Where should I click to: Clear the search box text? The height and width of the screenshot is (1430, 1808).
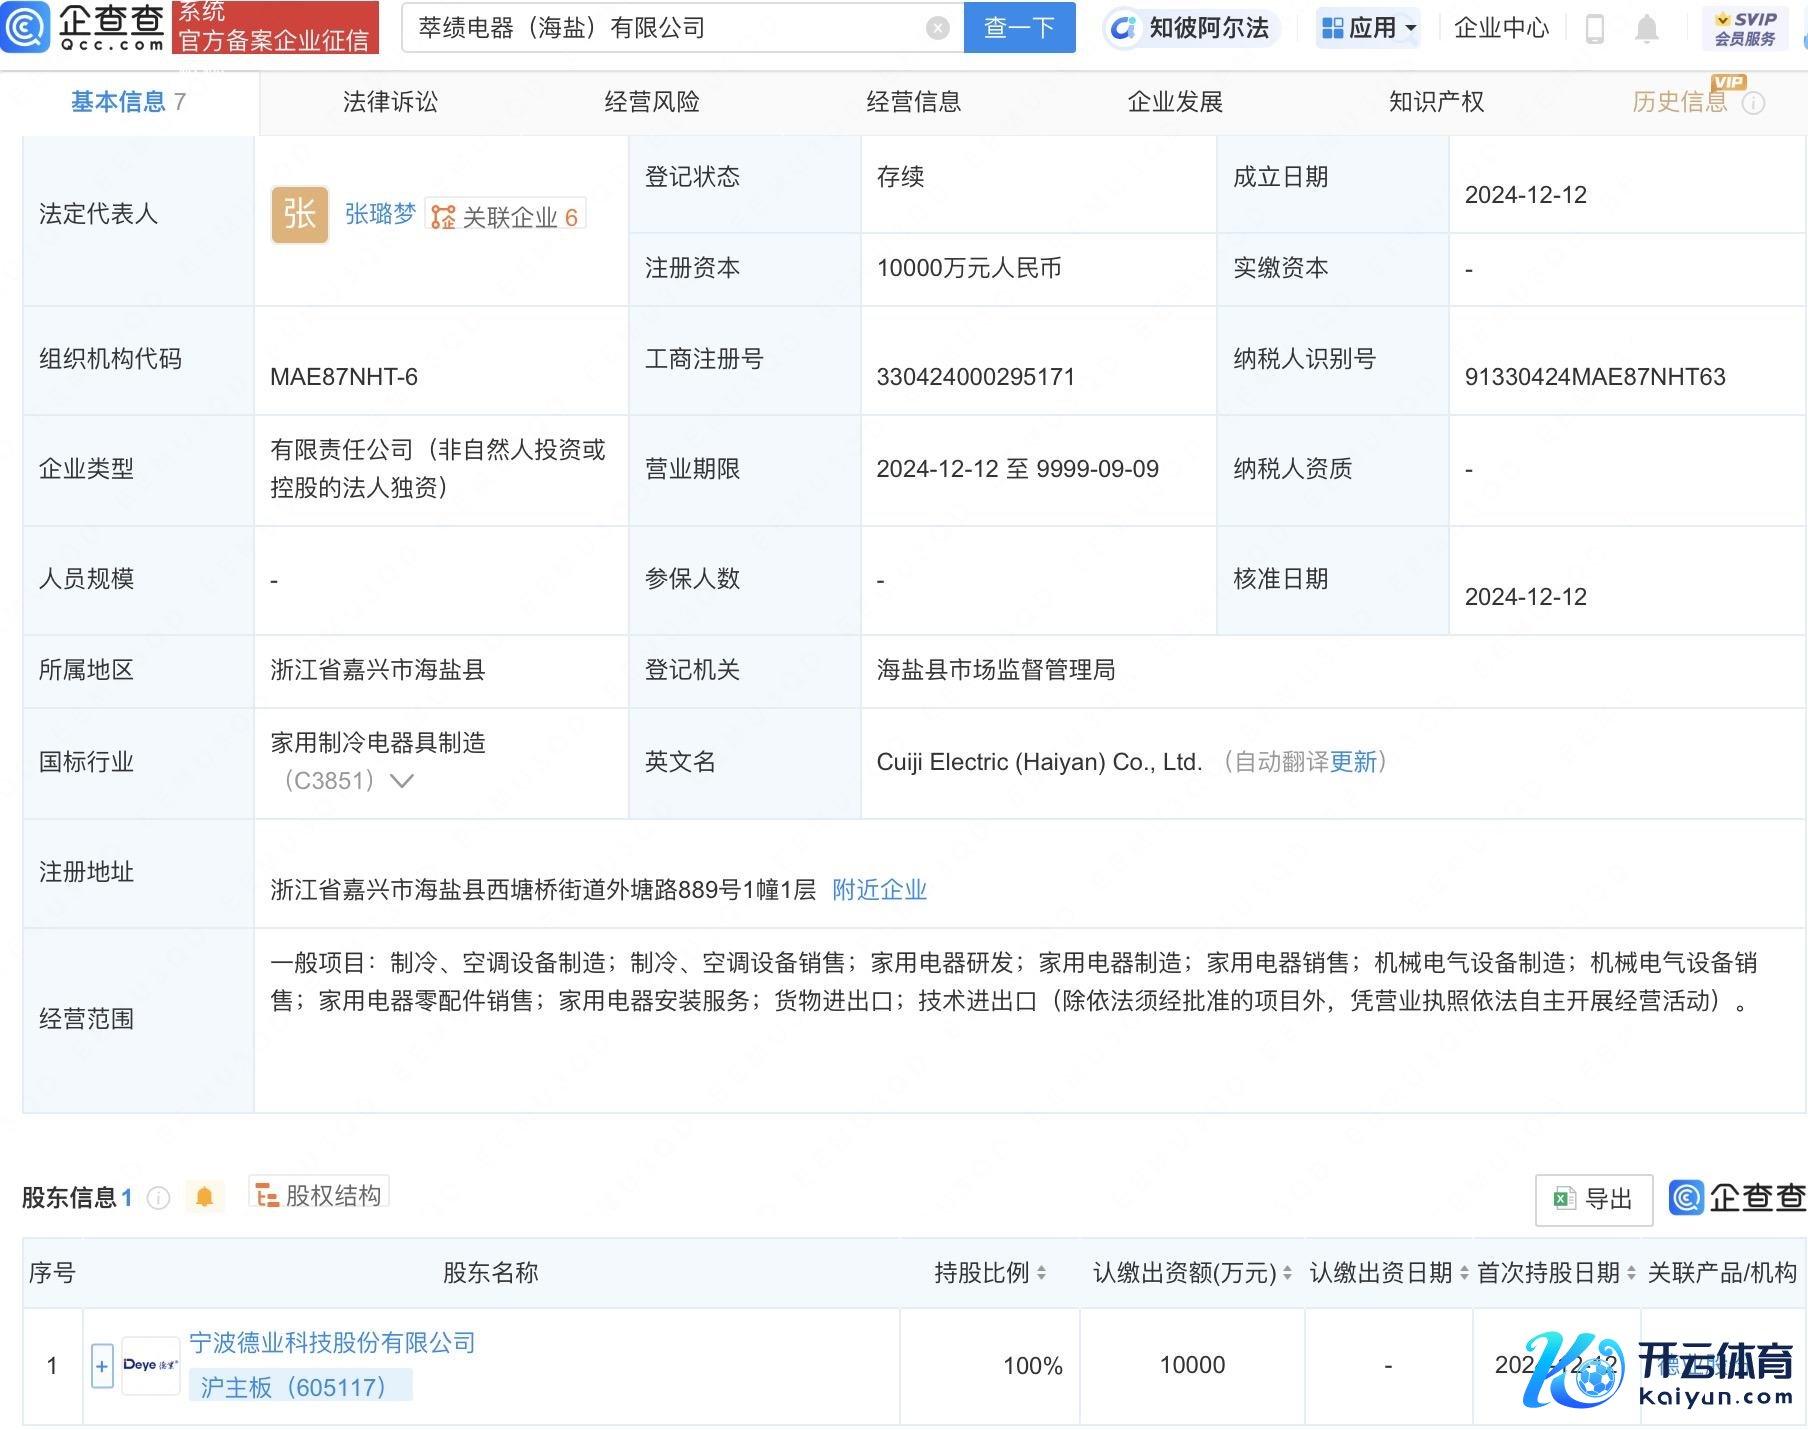pyautogui.click(x=937, y=28)
